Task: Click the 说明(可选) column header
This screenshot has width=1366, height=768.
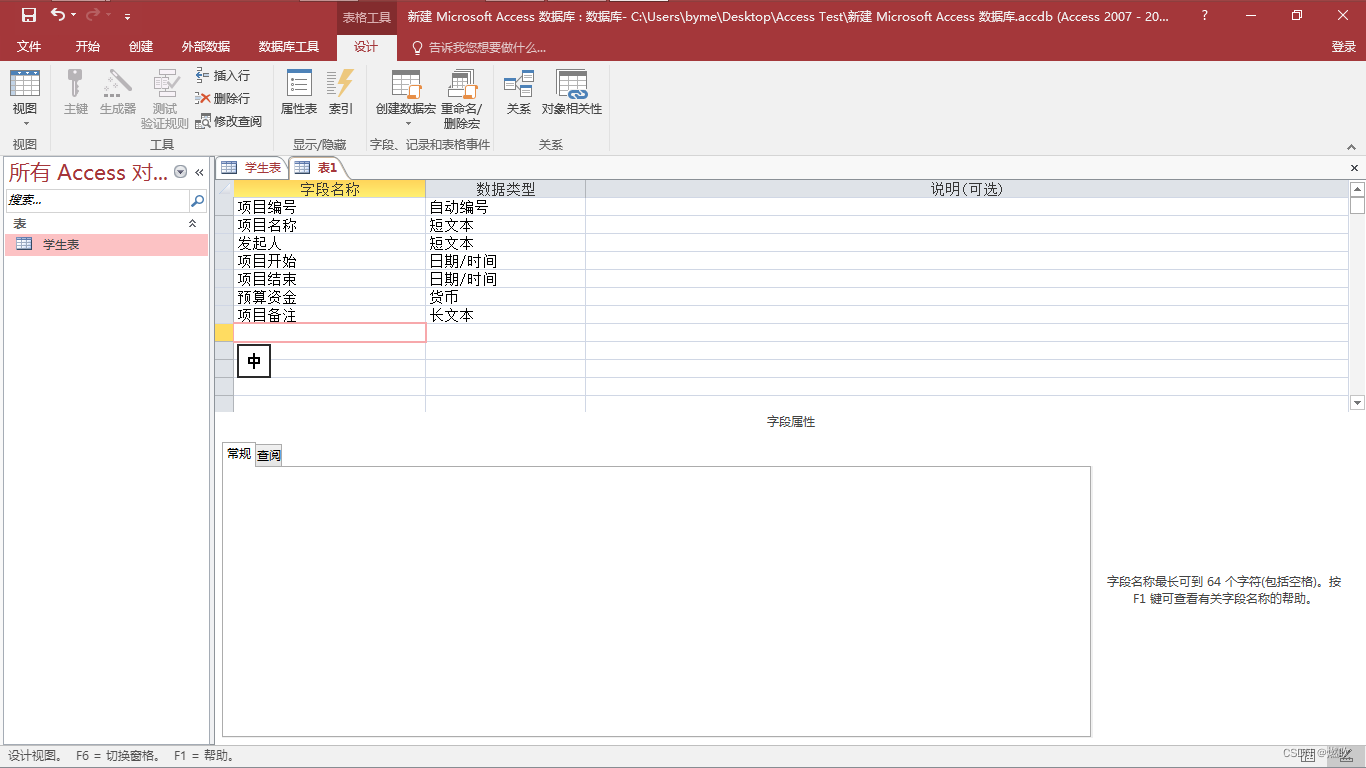Action: click(967, 189)
